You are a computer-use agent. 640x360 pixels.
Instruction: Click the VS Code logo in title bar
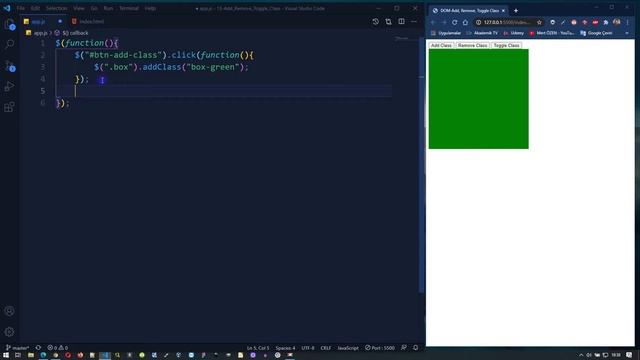coord(7,8)
